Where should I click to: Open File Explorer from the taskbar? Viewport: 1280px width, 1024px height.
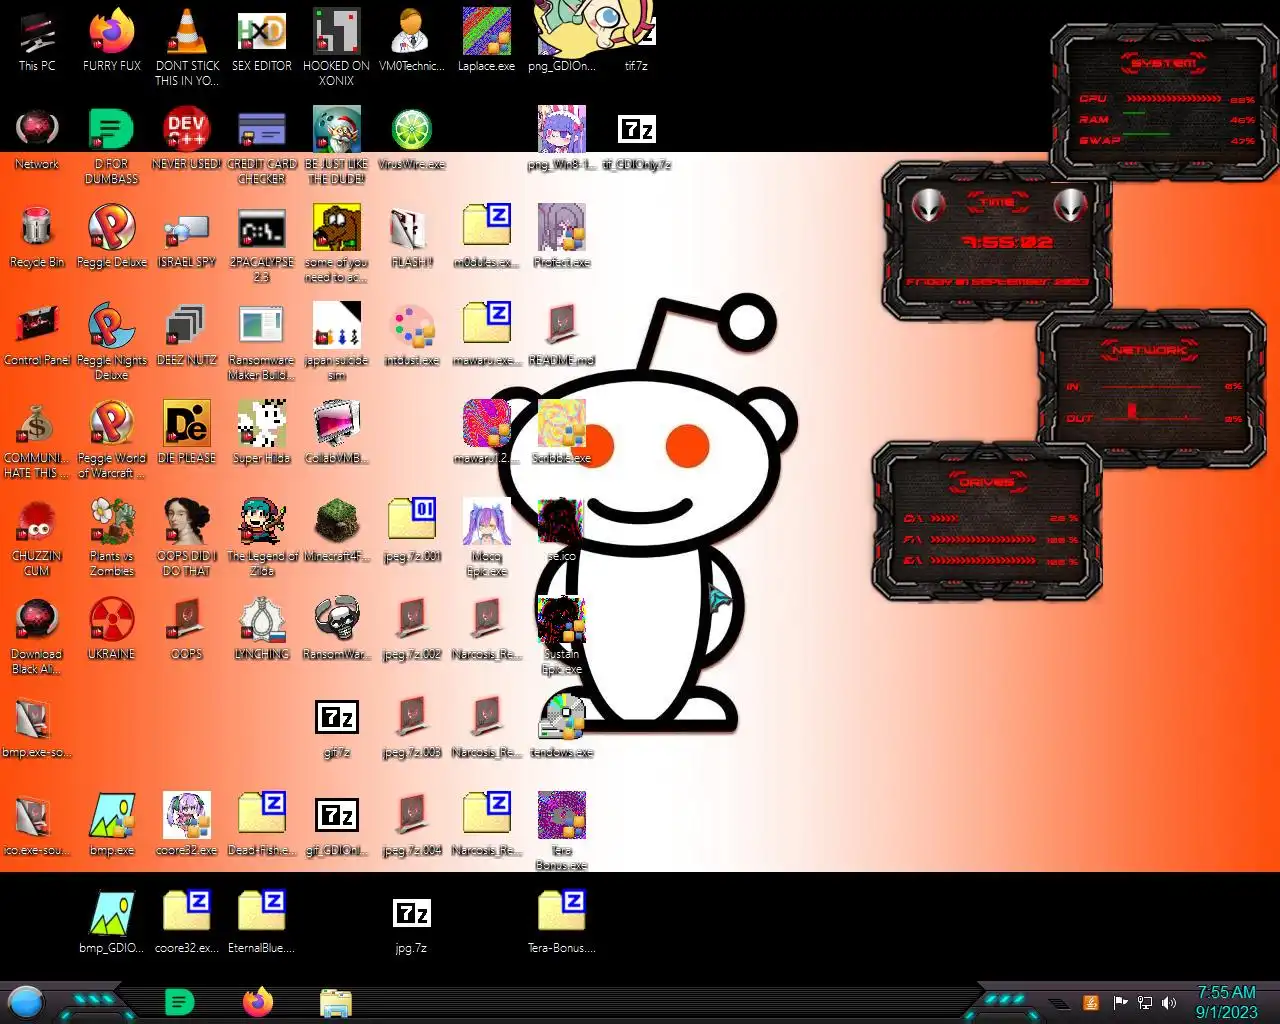(336, 1002)
